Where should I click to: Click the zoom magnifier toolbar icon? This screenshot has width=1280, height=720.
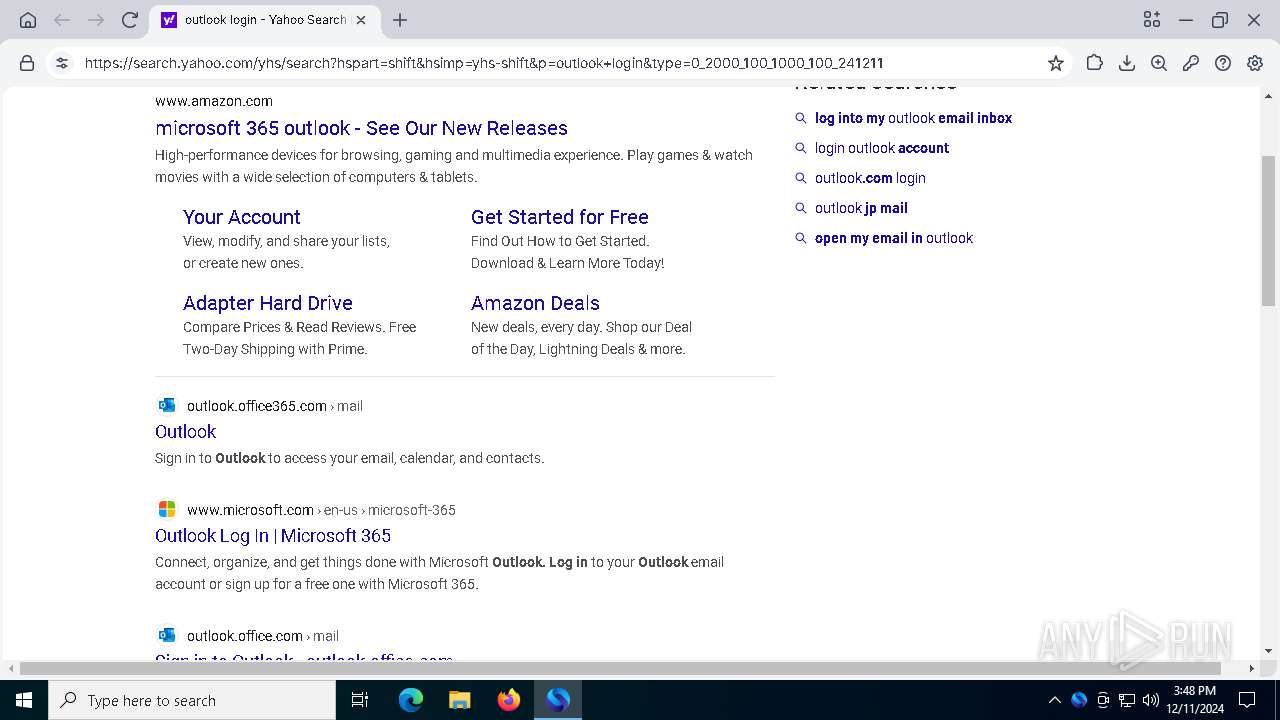[x=1159, y=63]
